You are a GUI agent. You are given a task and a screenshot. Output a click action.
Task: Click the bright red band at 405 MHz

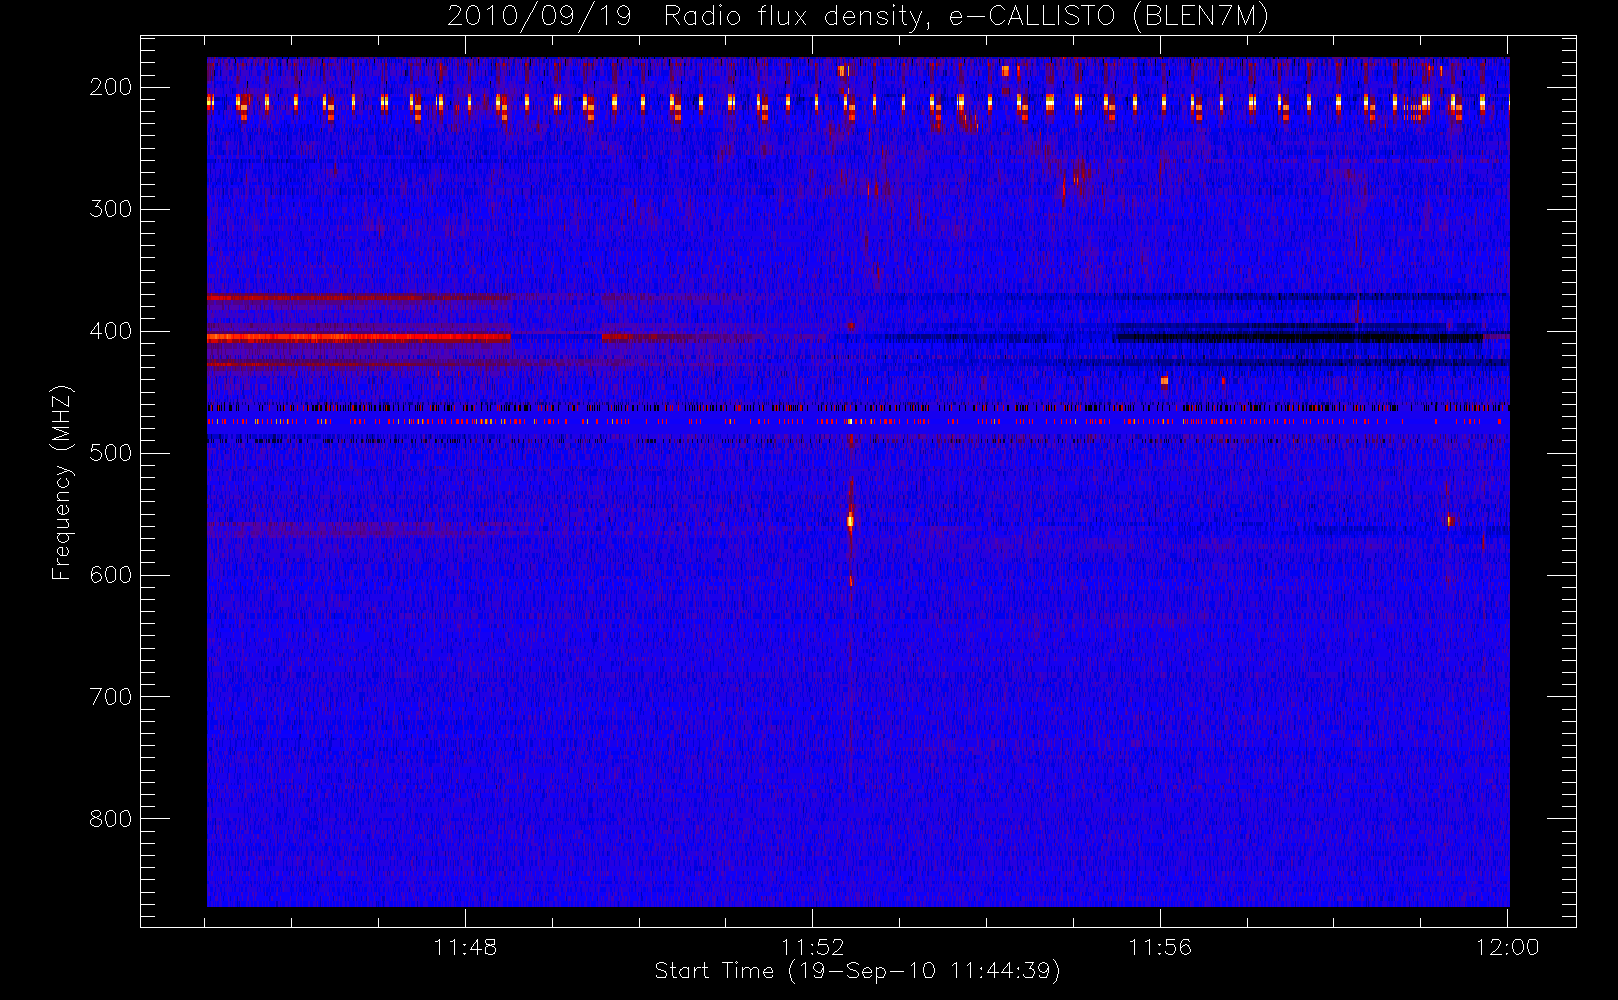[x=359, y=338]
